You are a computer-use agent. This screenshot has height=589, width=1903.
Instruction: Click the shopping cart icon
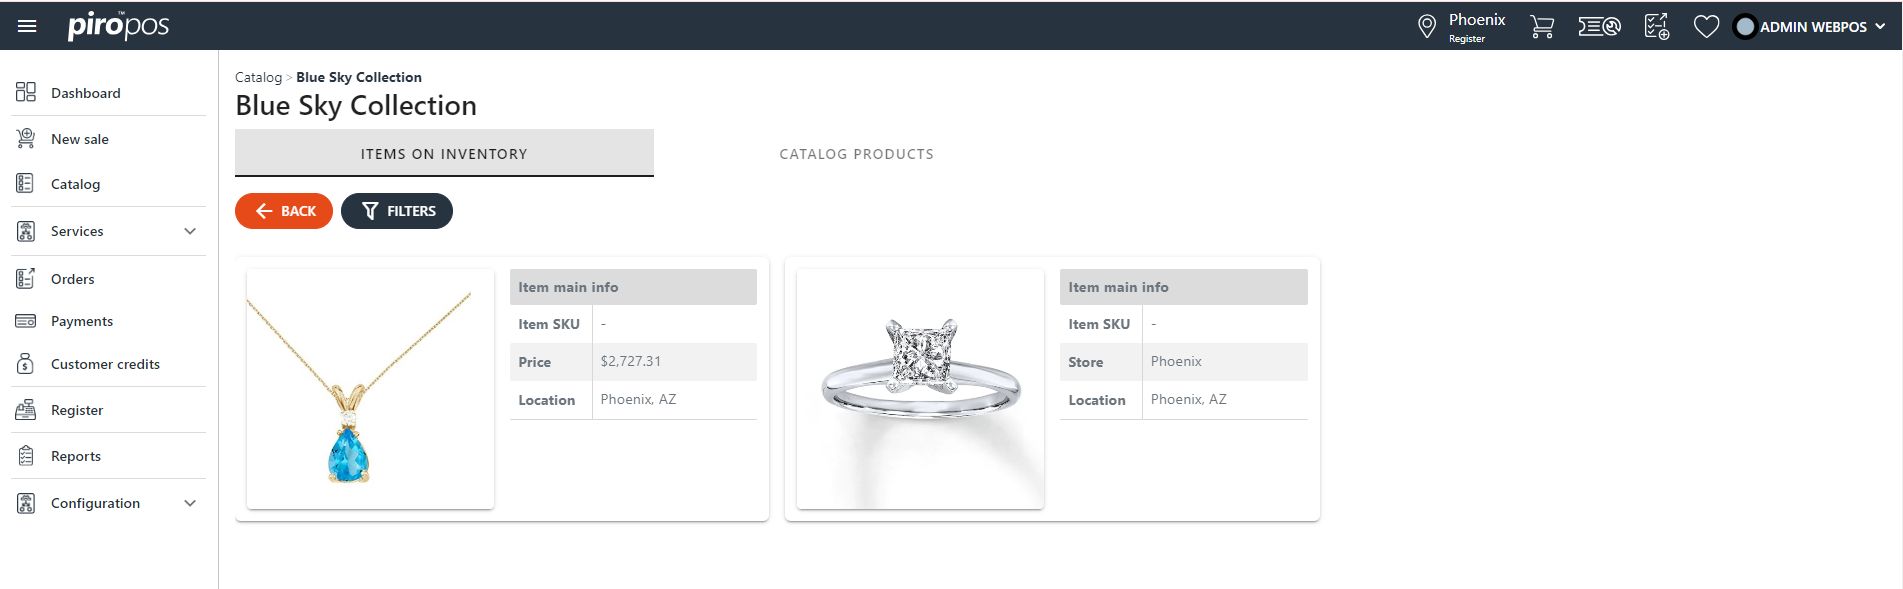click(1541, 27)
